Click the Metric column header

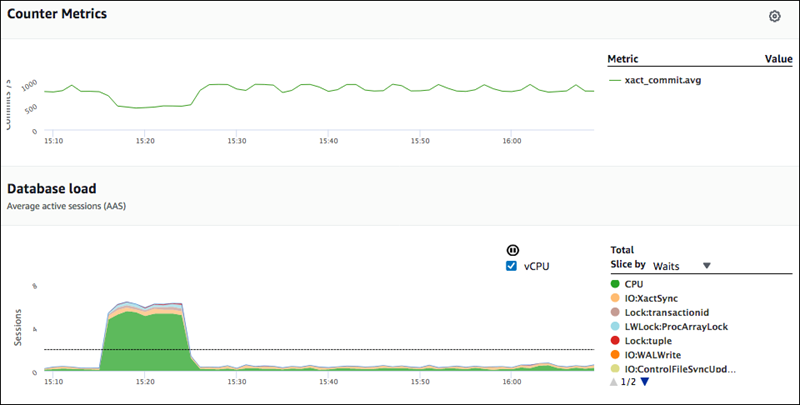click(x=623, y=59)
